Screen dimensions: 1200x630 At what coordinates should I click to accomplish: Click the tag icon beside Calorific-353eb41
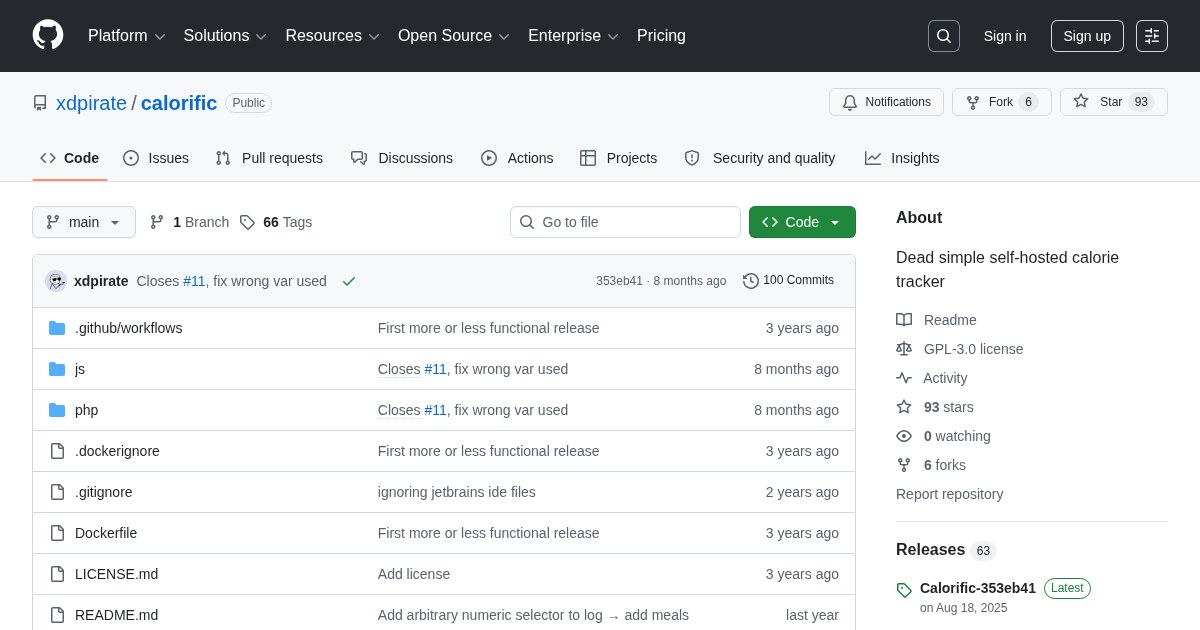point(904,590)
